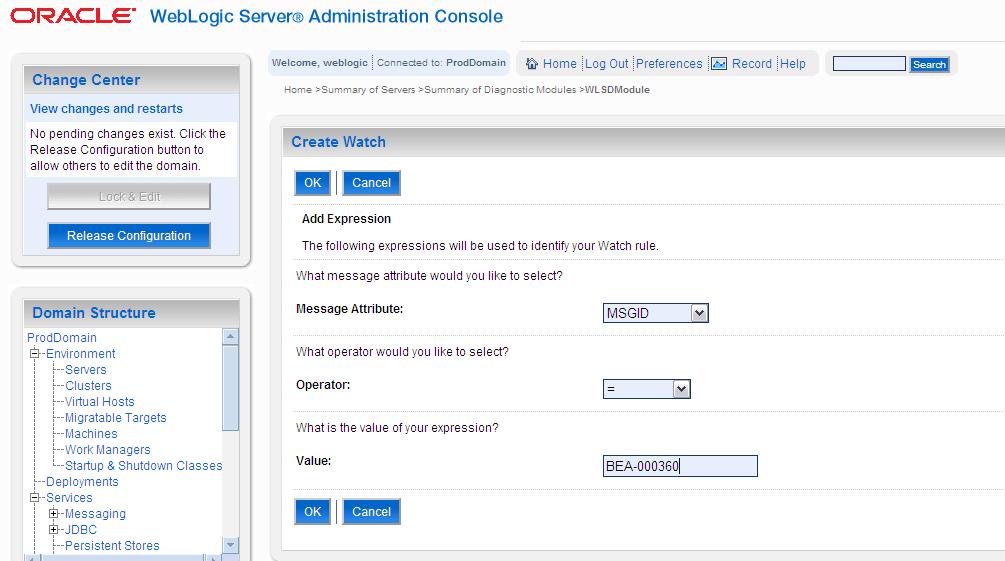Open Virtual Hosts tree item
Image resolution: width=1005 pixels, height=561 pixels.
[x=99, y=401]
